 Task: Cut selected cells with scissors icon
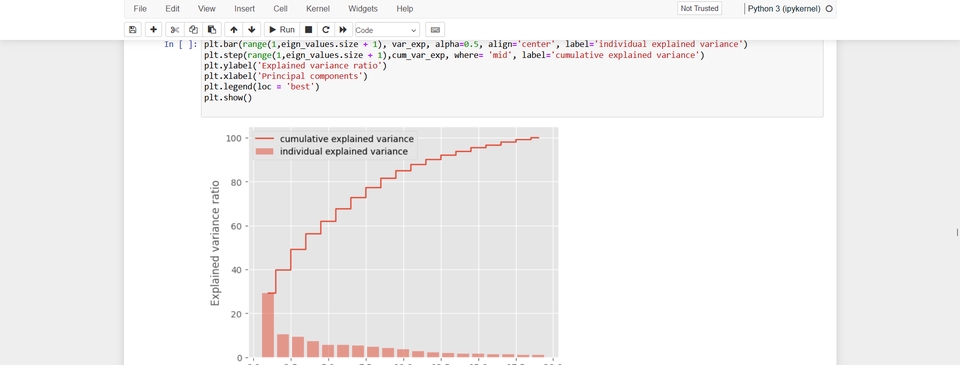(x=174, y=29)
